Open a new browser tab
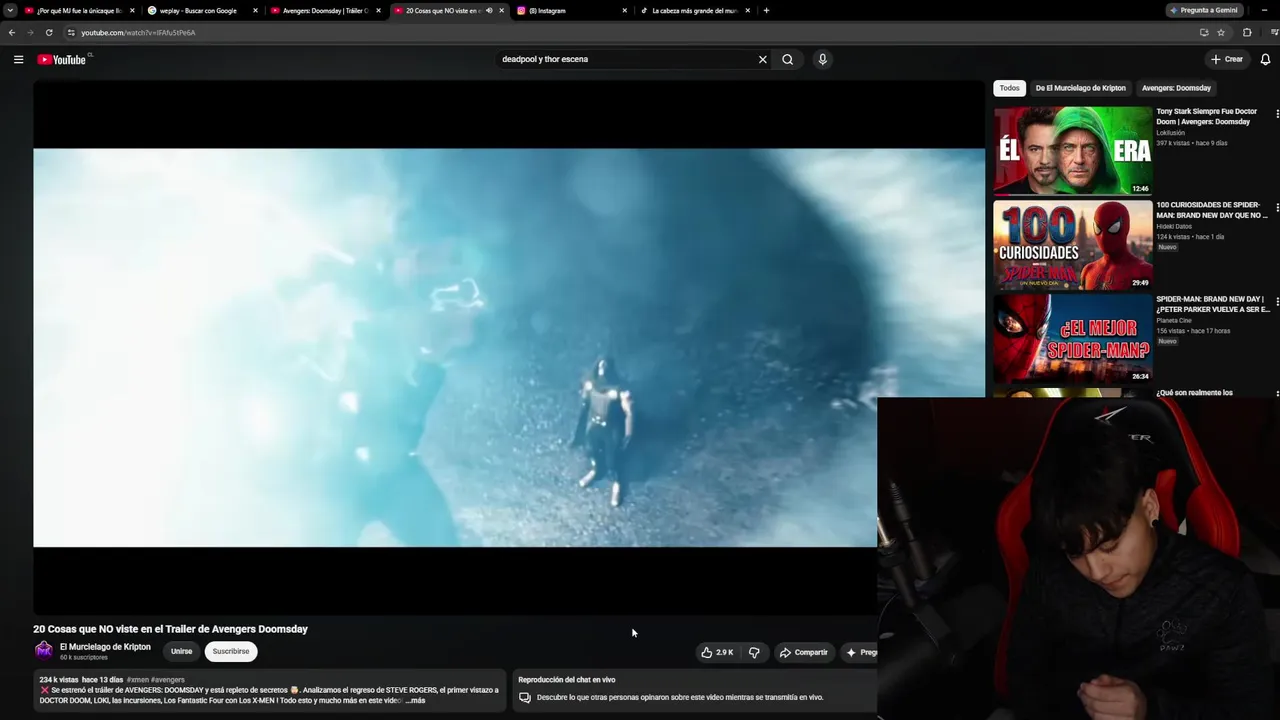This screenshot has width=1280, height=720. 766,10
